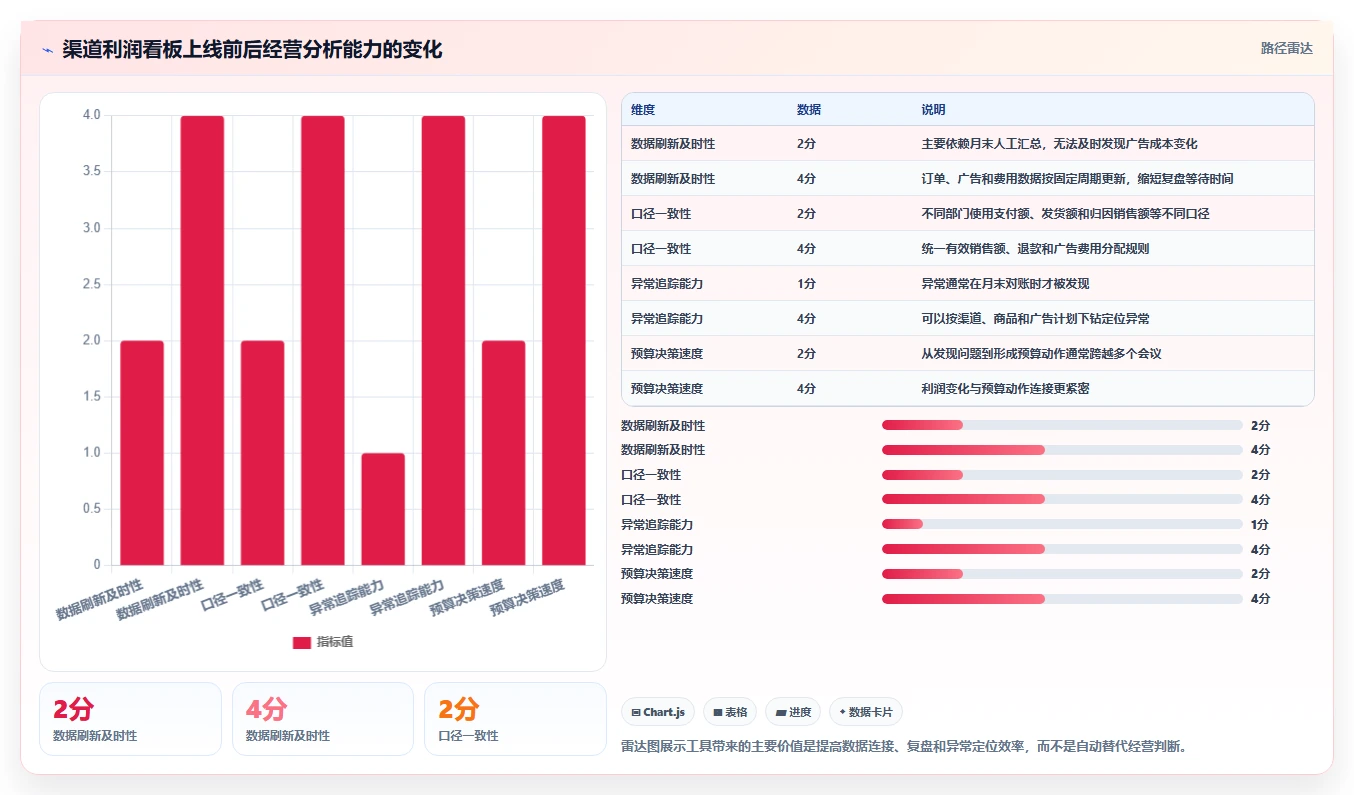Click the 异常追踪能力 chart bar reaching 4.0

[x=443, y=340]
